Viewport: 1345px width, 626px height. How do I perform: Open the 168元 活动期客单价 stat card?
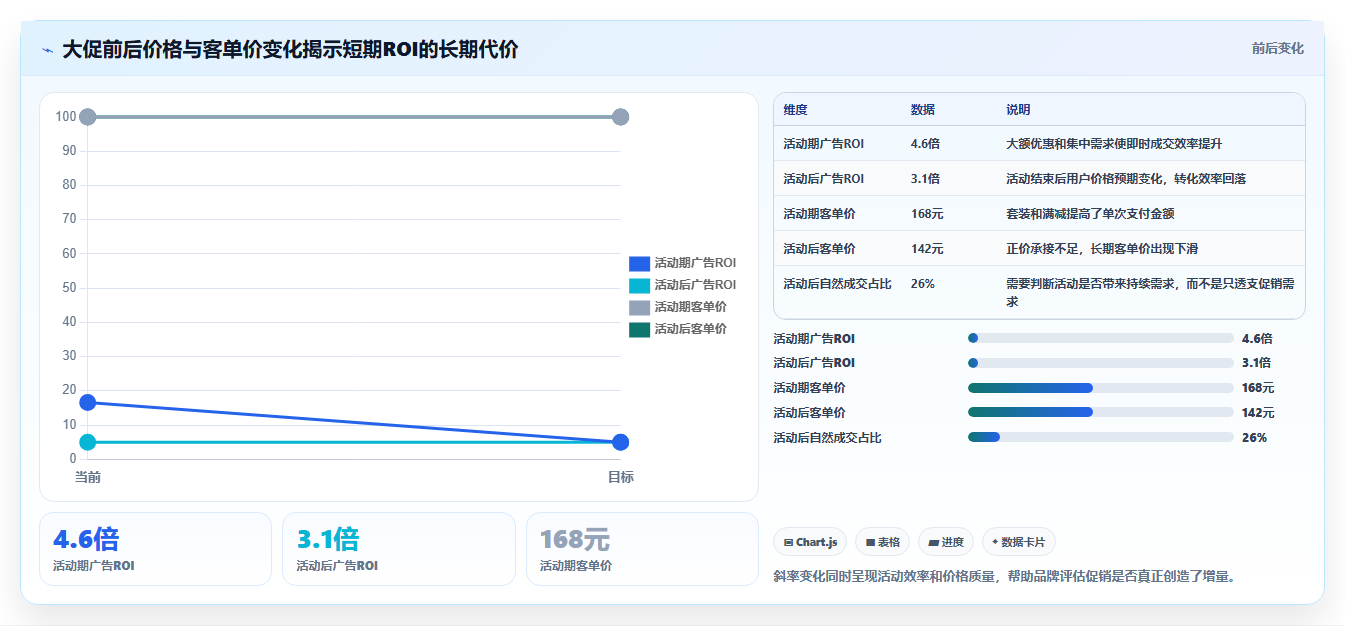coord(642,549)
